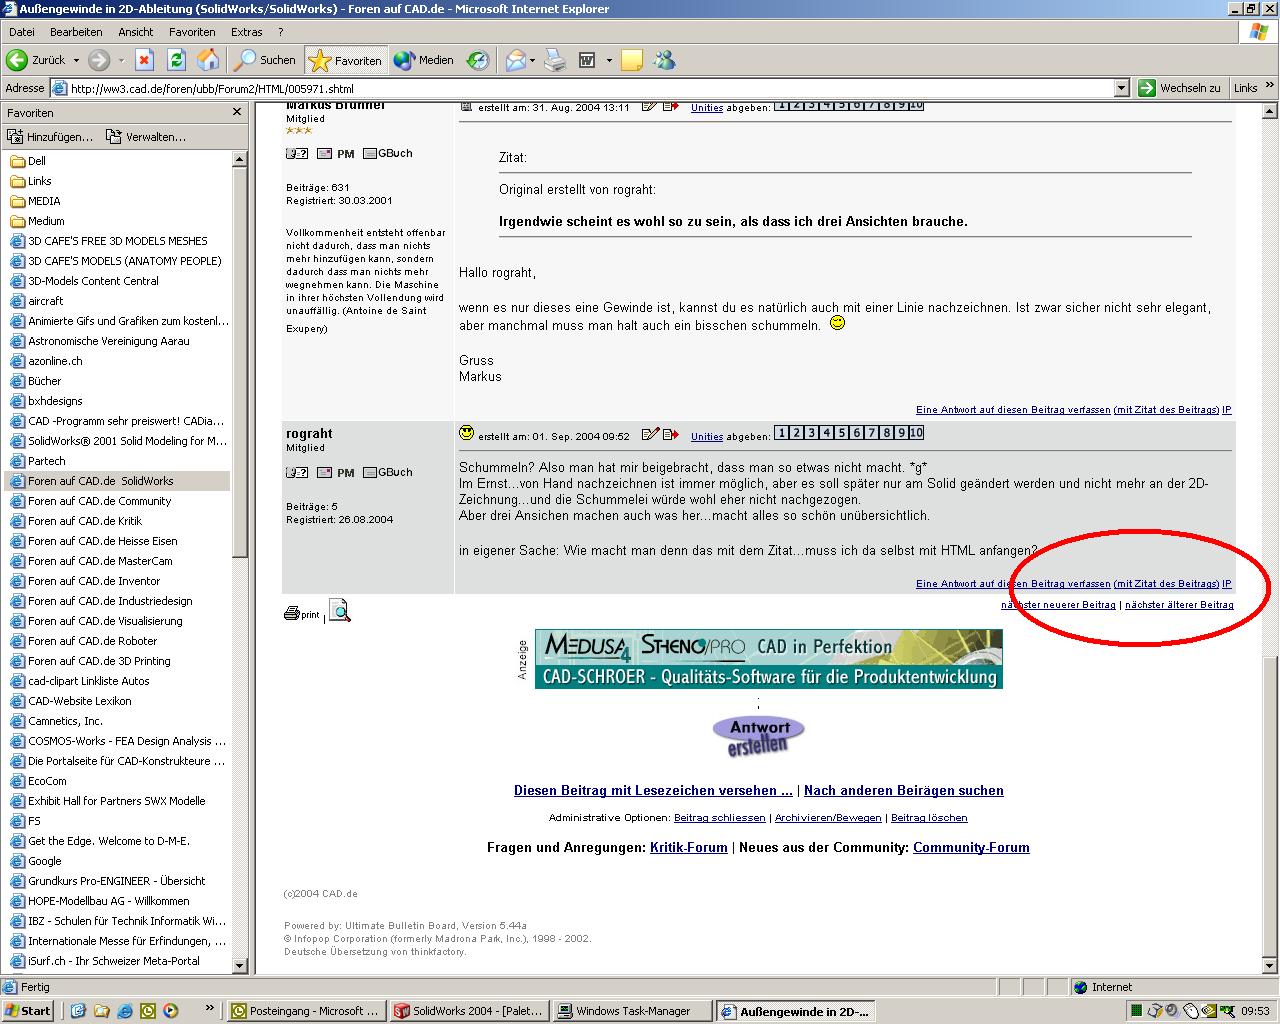Click the PM icon in rograht's post
This screenshot has width=1280, height=1024.
tap(336, 472)
